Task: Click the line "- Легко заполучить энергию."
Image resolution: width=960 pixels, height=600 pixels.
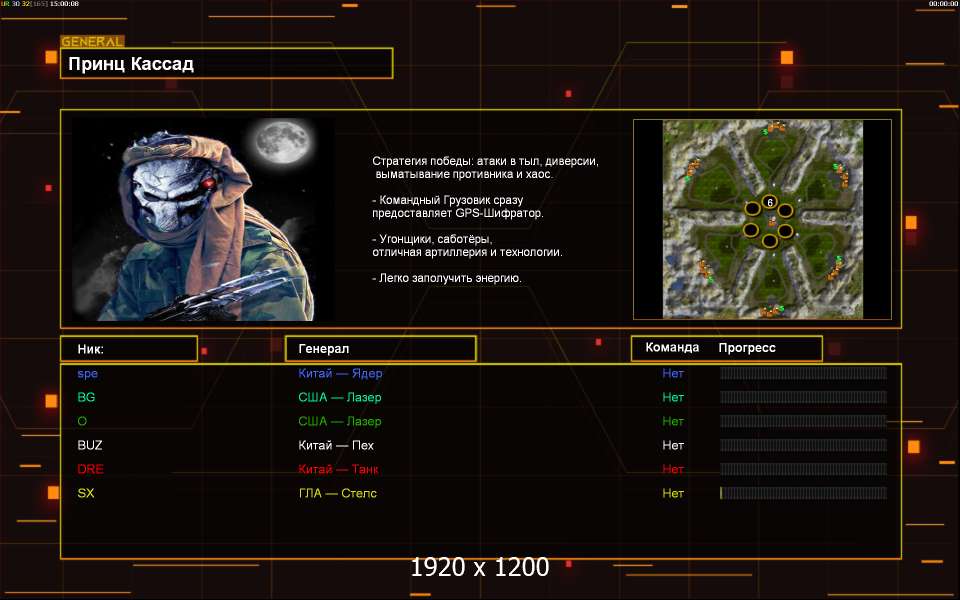Action: [447, 278]
